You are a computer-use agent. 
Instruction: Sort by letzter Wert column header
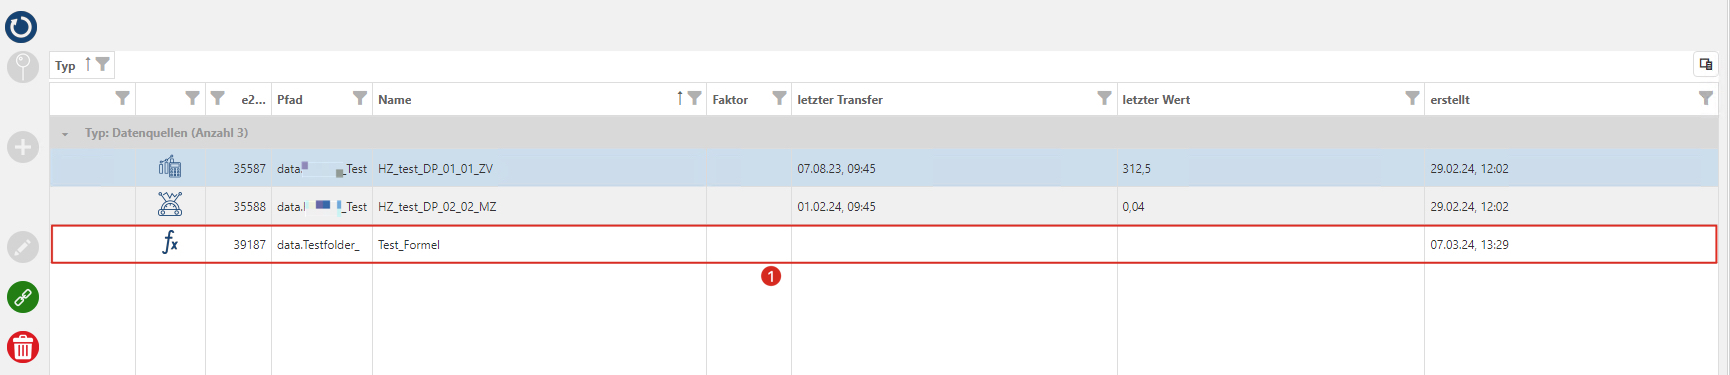(x=1156, y=100)
